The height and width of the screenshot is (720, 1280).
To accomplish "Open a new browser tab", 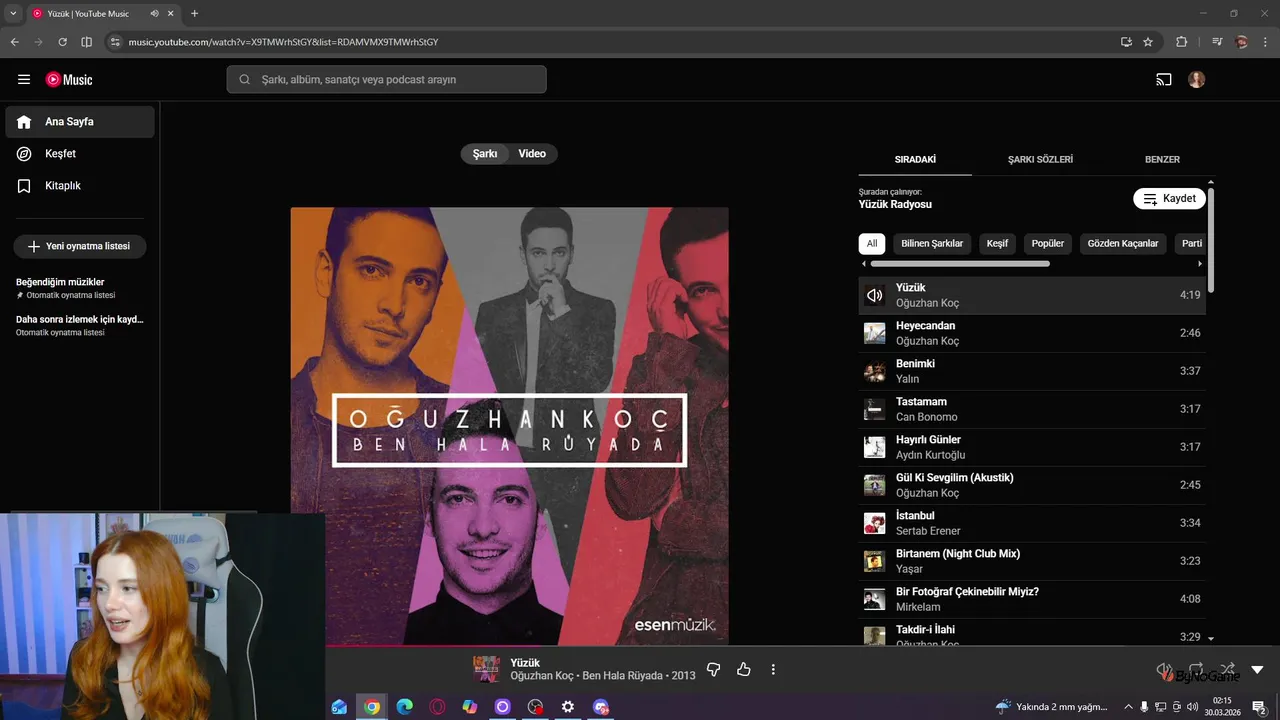I will pyautogui.click(x=194, y=14).
